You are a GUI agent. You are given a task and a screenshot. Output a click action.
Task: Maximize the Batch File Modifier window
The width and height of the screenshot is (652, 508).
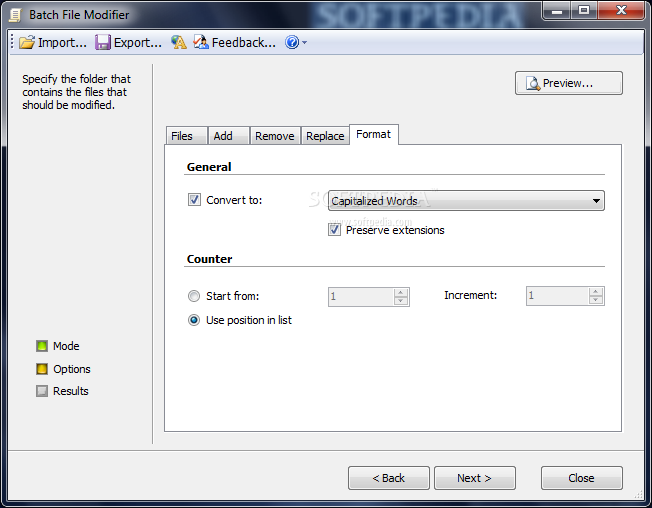pos(584,10)
